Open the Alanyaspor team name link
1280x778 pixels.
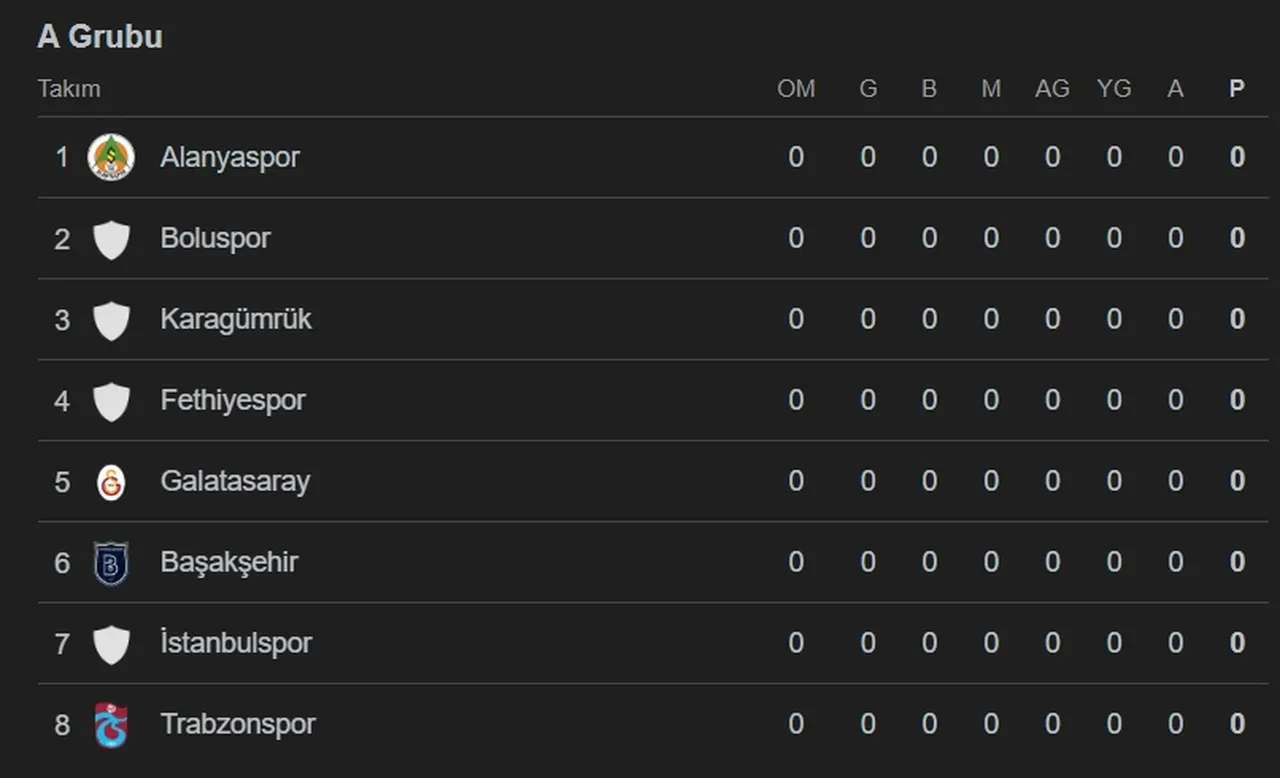(229, 158)
